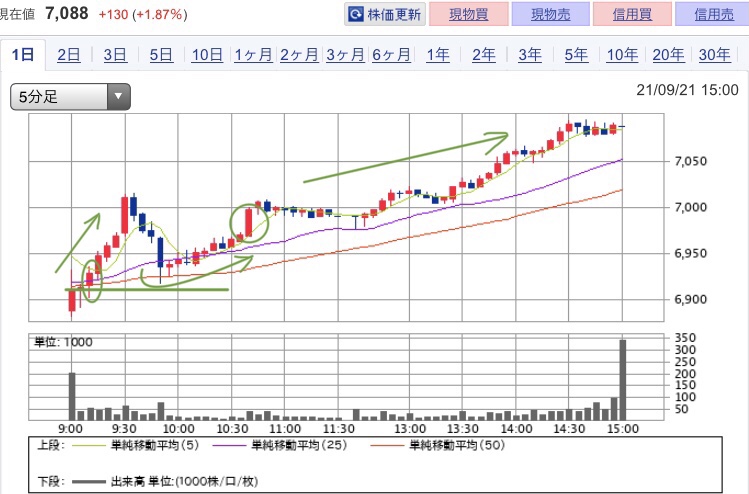This screenshot has height=494, width=749.
Task: Click the tallest volume bar at 15:00
Action: 622,380
